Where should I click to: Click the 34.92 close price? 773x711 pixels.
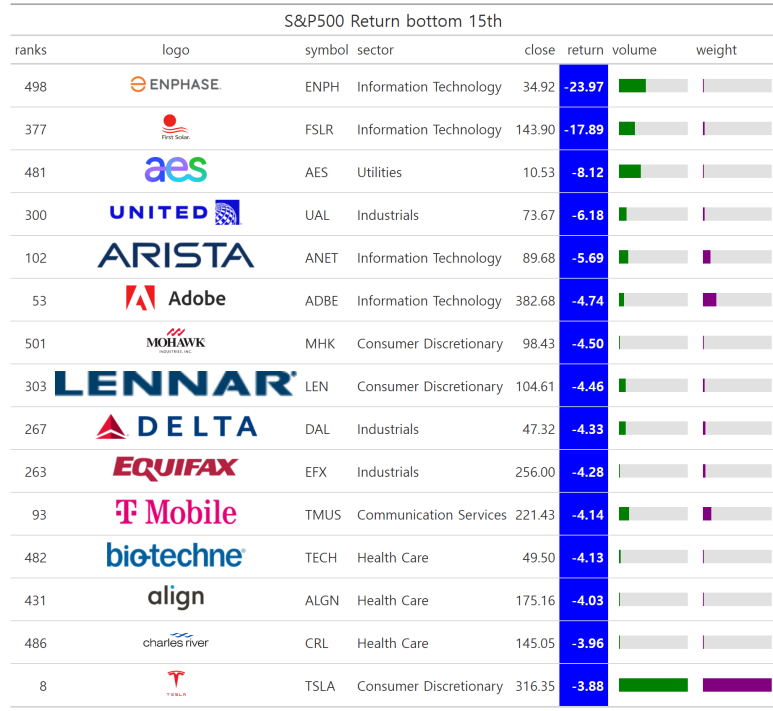[539, 87]
